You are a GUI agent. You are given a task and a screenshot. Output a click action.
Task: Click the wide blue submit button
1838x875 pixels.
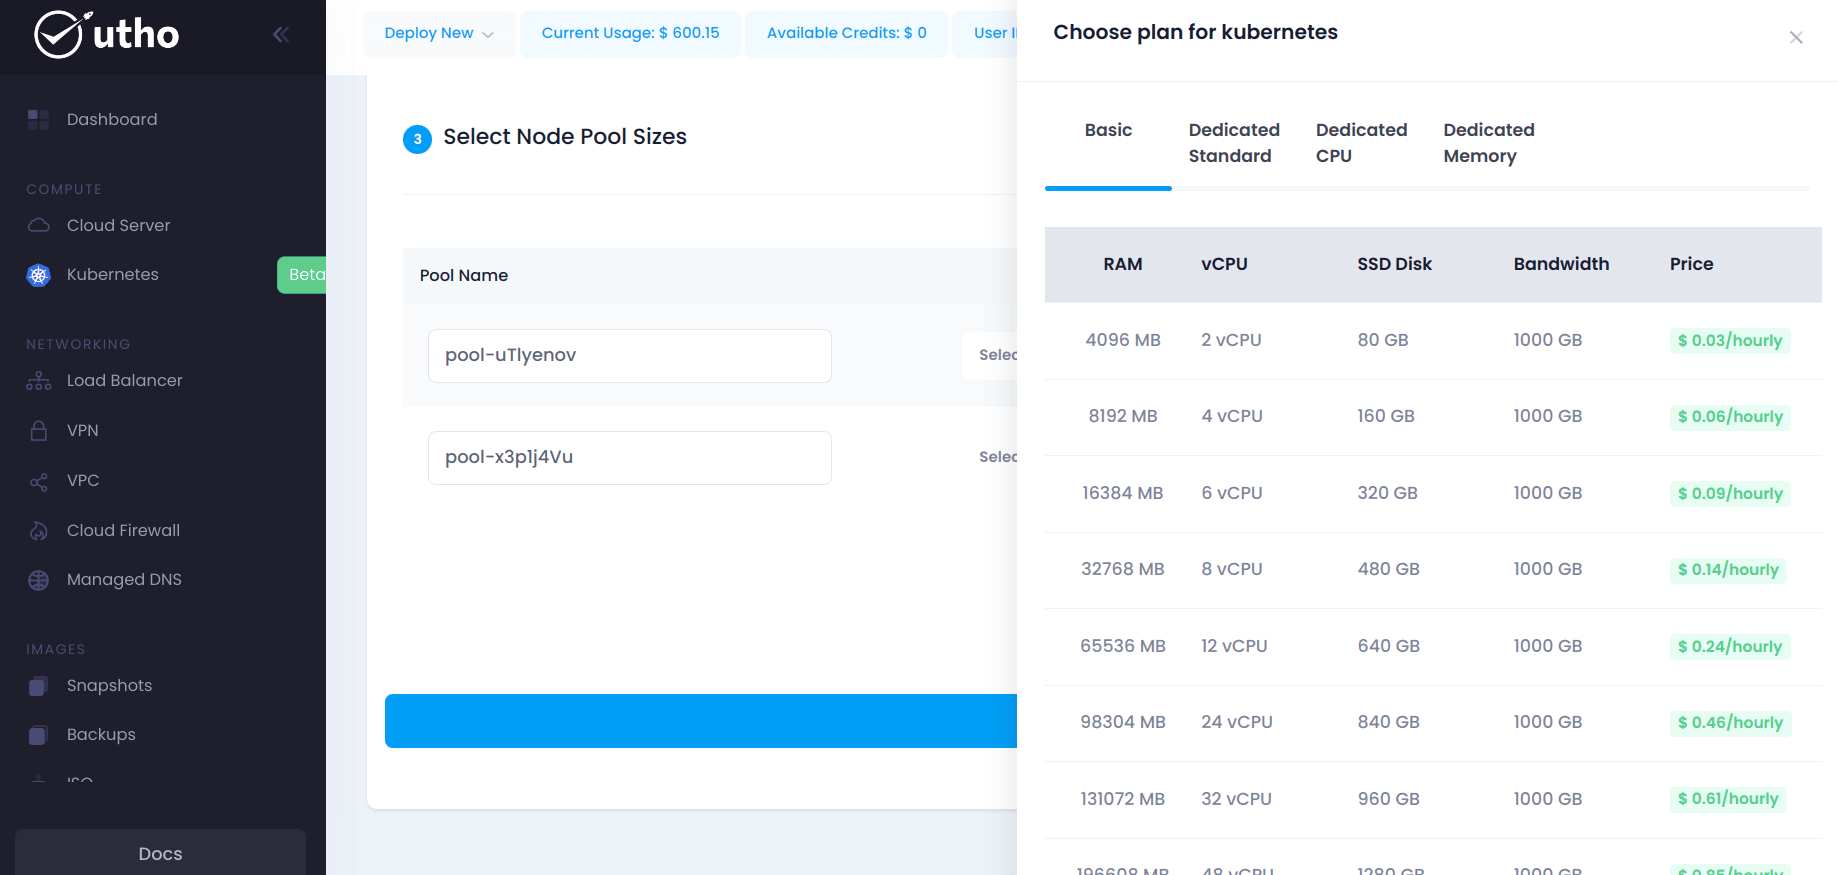click(x=701, y=721)
